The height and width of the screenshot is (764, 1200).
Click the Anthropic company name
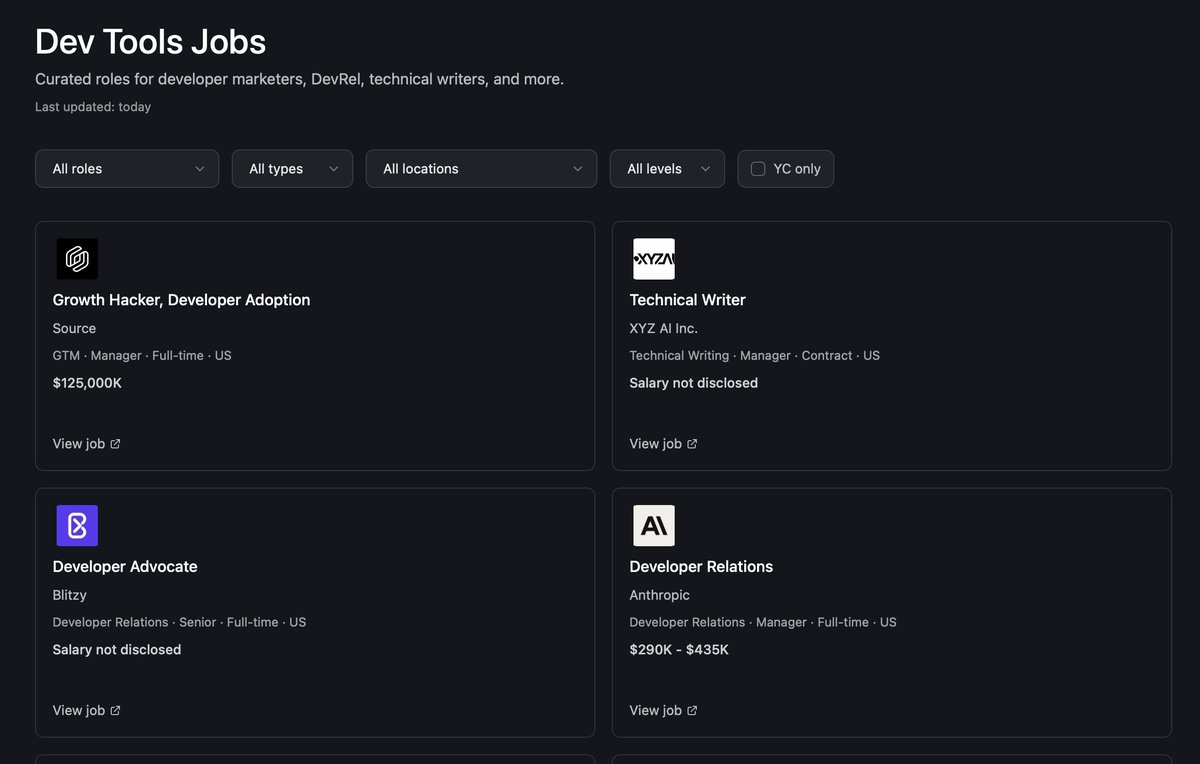point(659,596)
